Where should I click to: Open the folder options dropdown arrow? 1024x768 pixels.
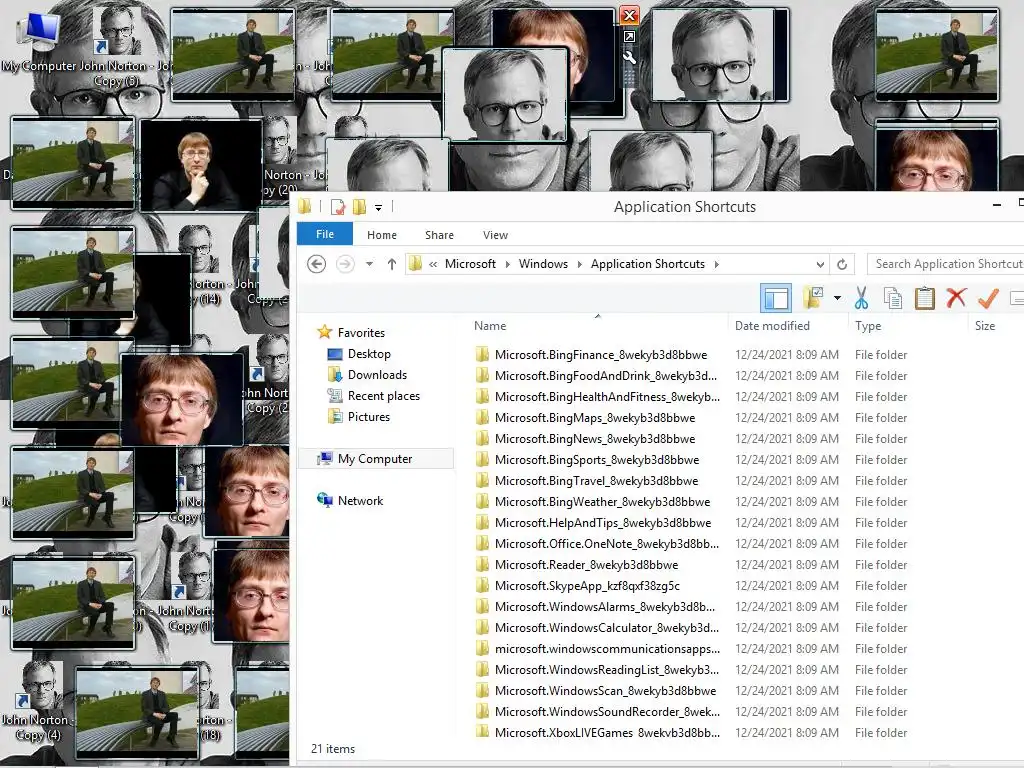[837, 298]
